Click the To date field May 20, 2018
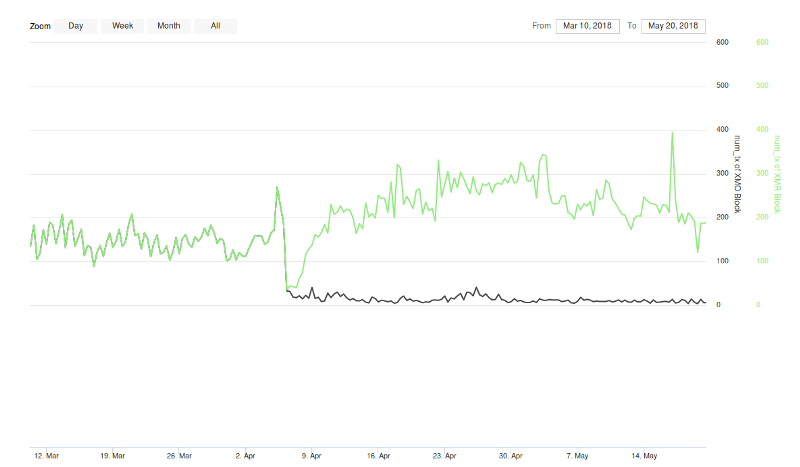The height and width of the screenshot is (467, 800). pyautogui.click(x=673, y=26)
